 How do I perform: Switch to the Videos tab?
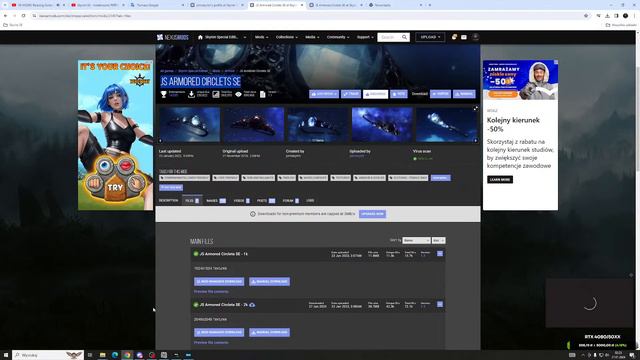(242, 201)
